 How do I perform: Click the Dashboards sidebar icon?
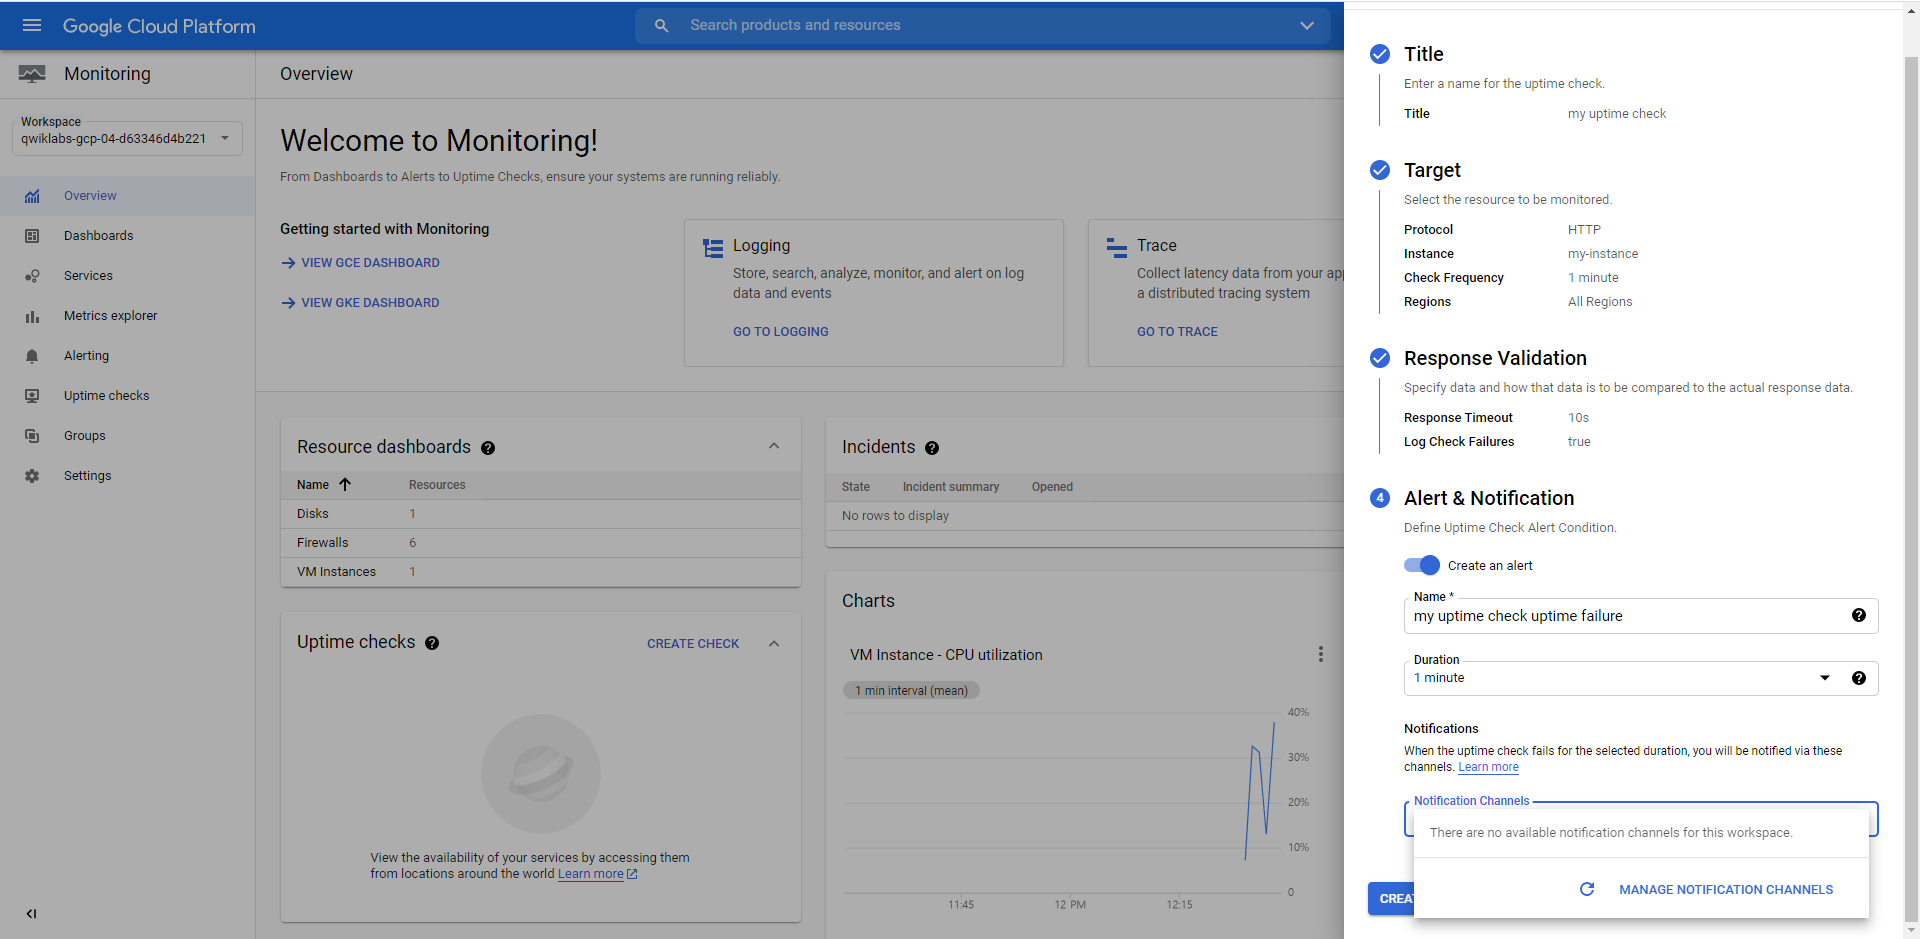click(32, 236)
